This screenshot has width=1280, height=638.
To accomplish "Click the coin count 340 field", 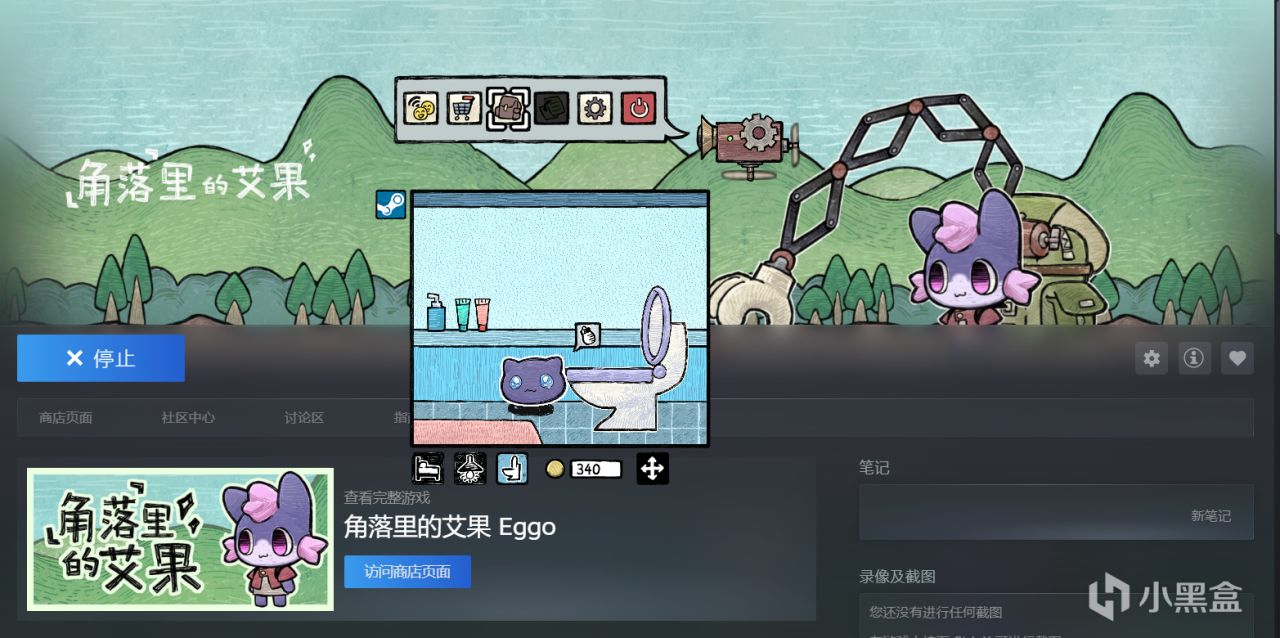I will (596, 469).
